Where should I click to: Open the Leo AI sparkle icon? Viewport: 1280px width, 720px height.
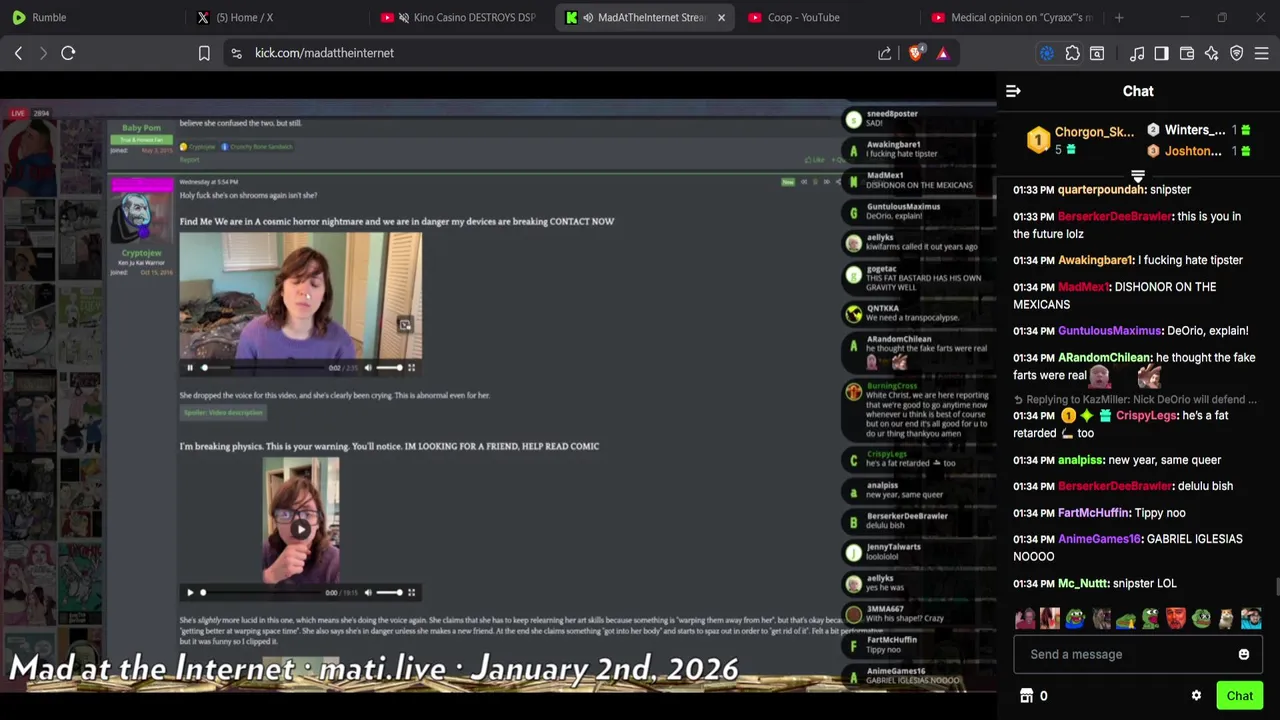(x=1212, y=53)
